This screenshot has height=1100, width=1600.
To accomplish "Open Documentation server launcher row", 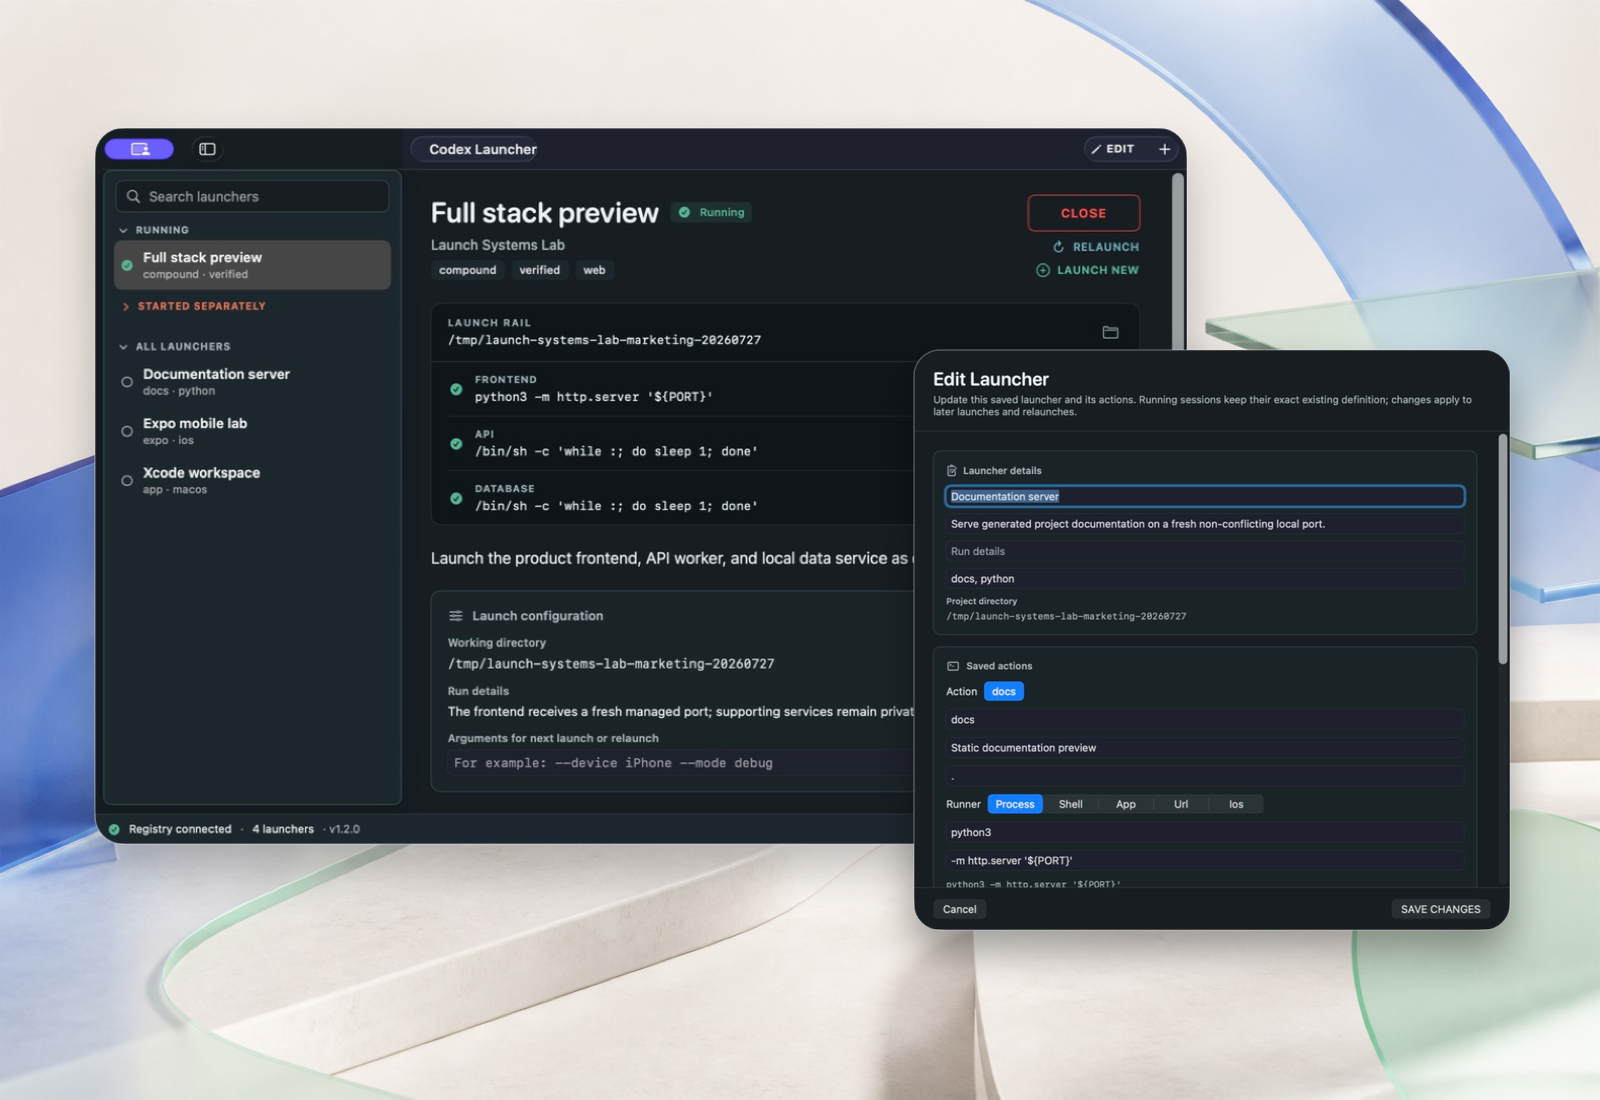I will [x=252, y=382].
